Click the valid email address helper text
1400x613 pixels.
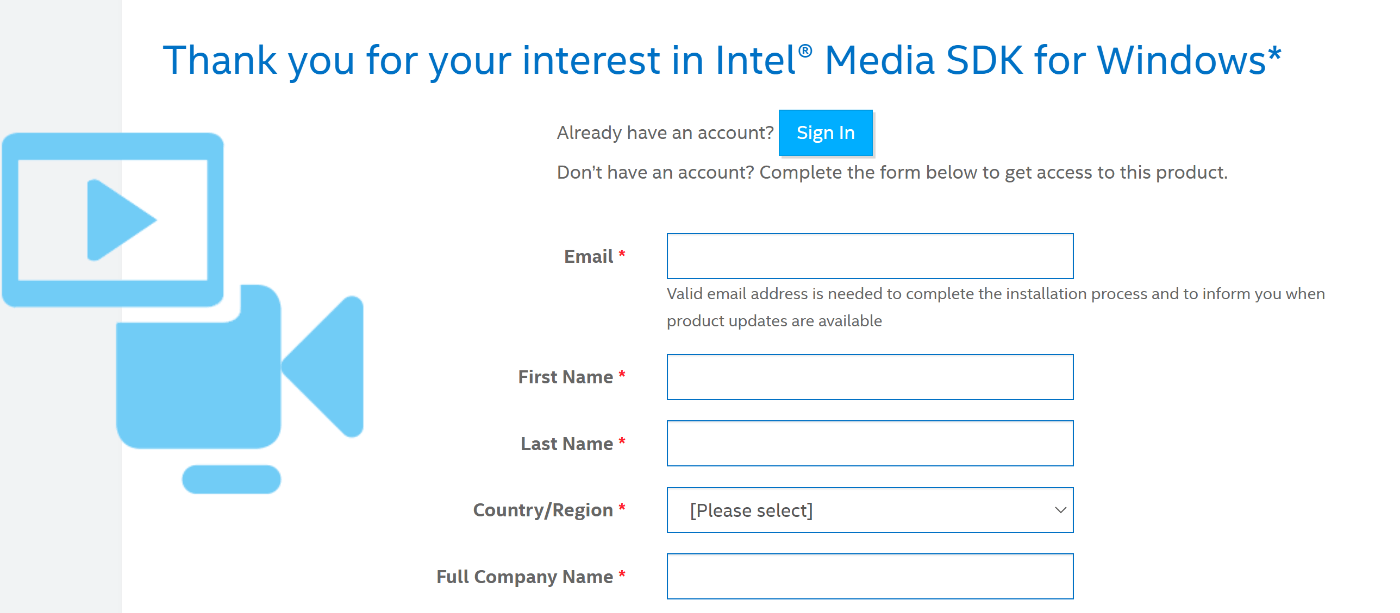996,307
